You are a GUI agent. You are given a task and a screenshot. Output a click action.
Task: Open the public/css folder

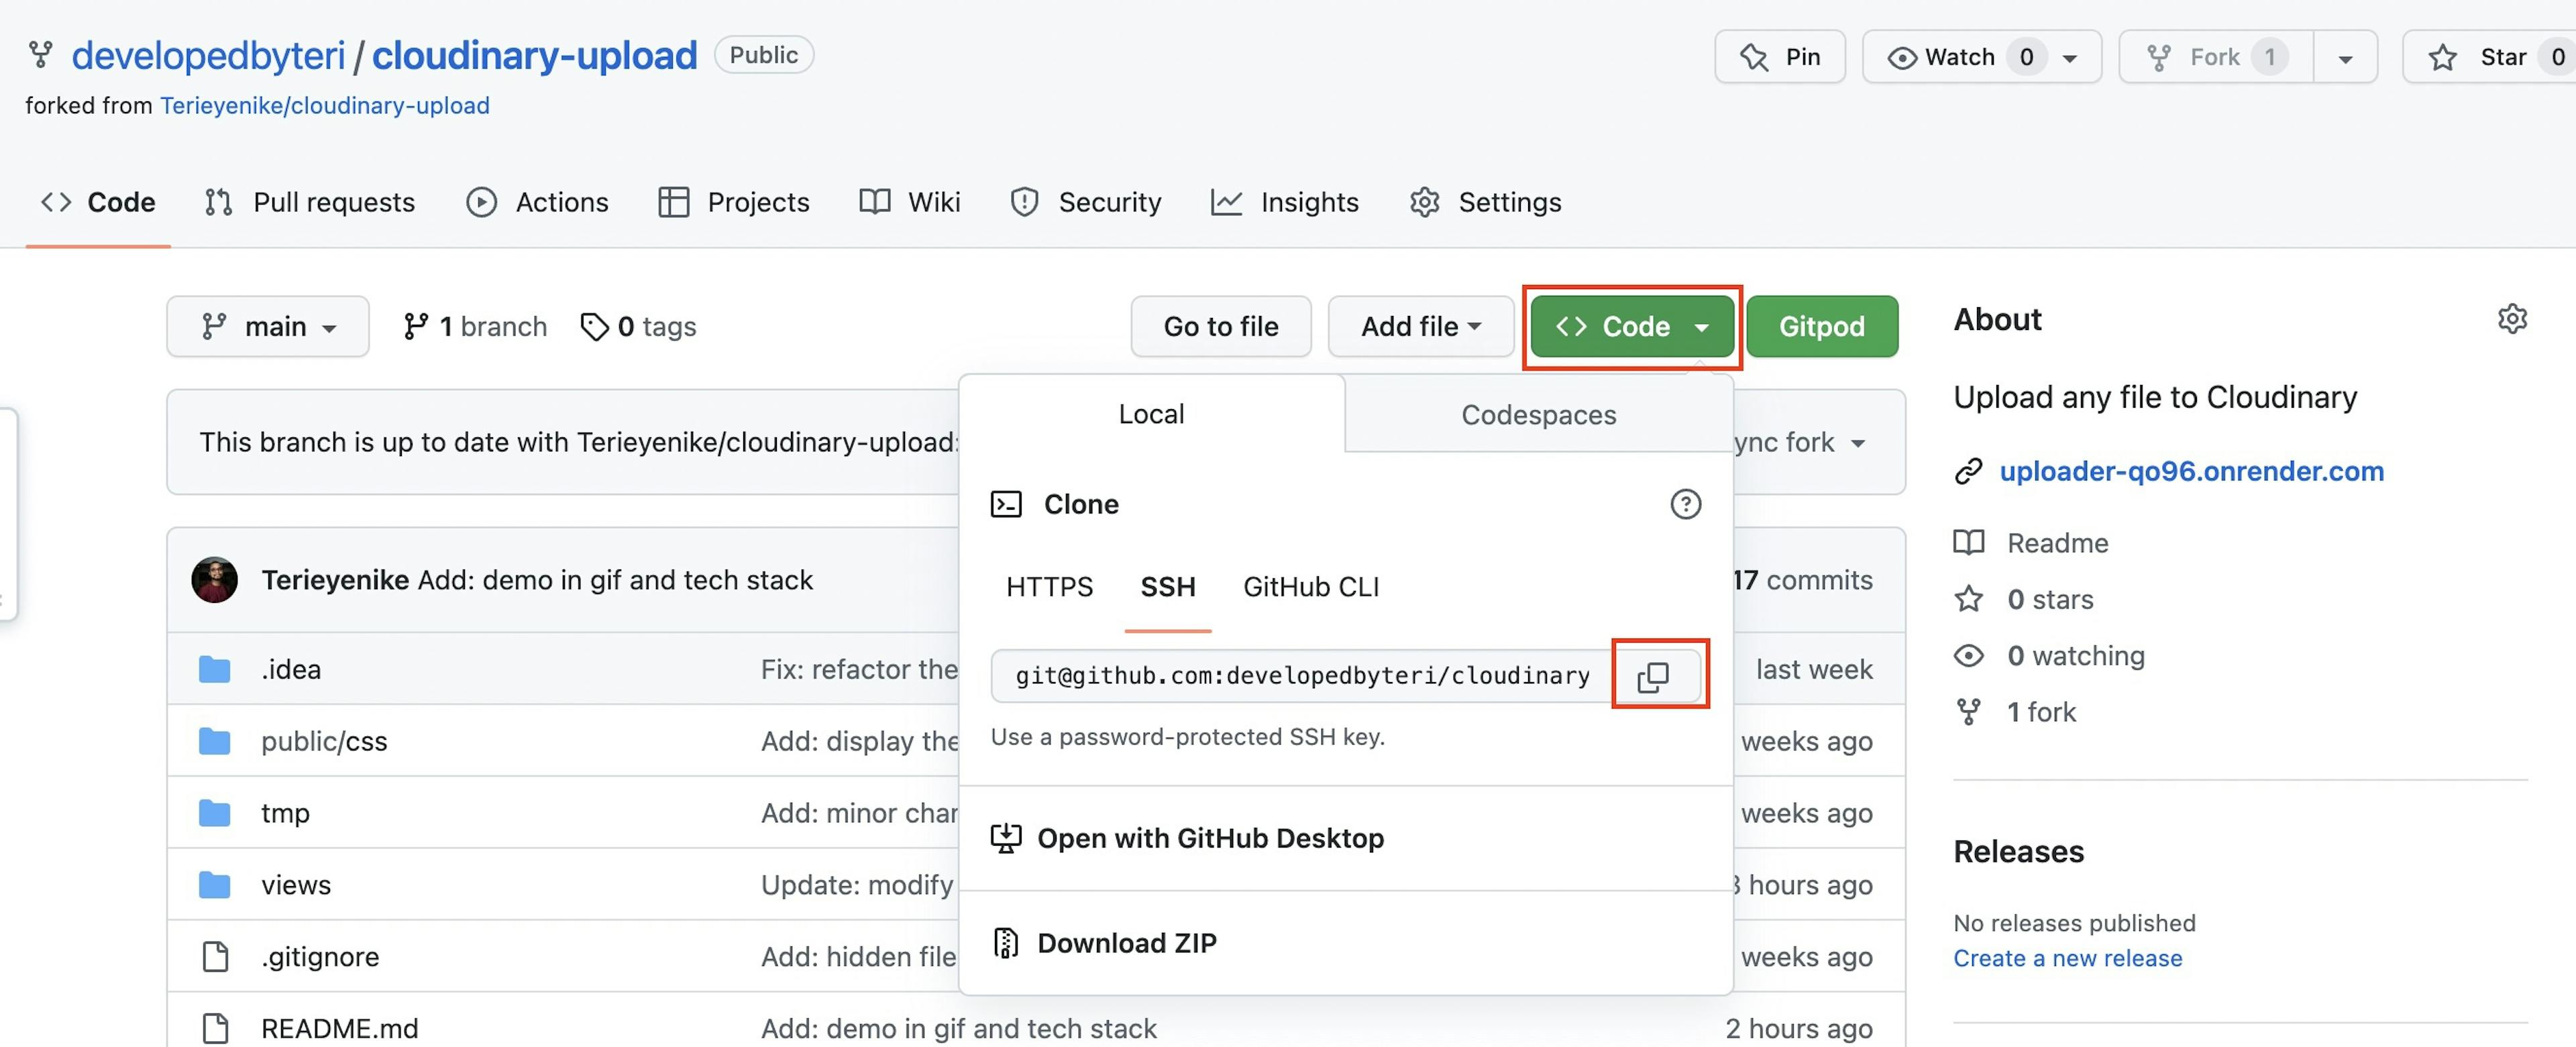point(324,741)
